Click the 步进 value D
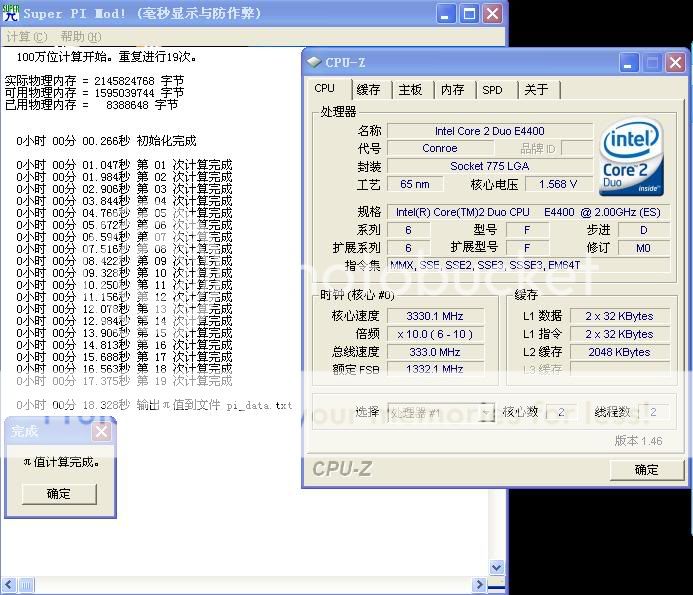The height and width of the screenshot is (595, 693). [644, 230]
